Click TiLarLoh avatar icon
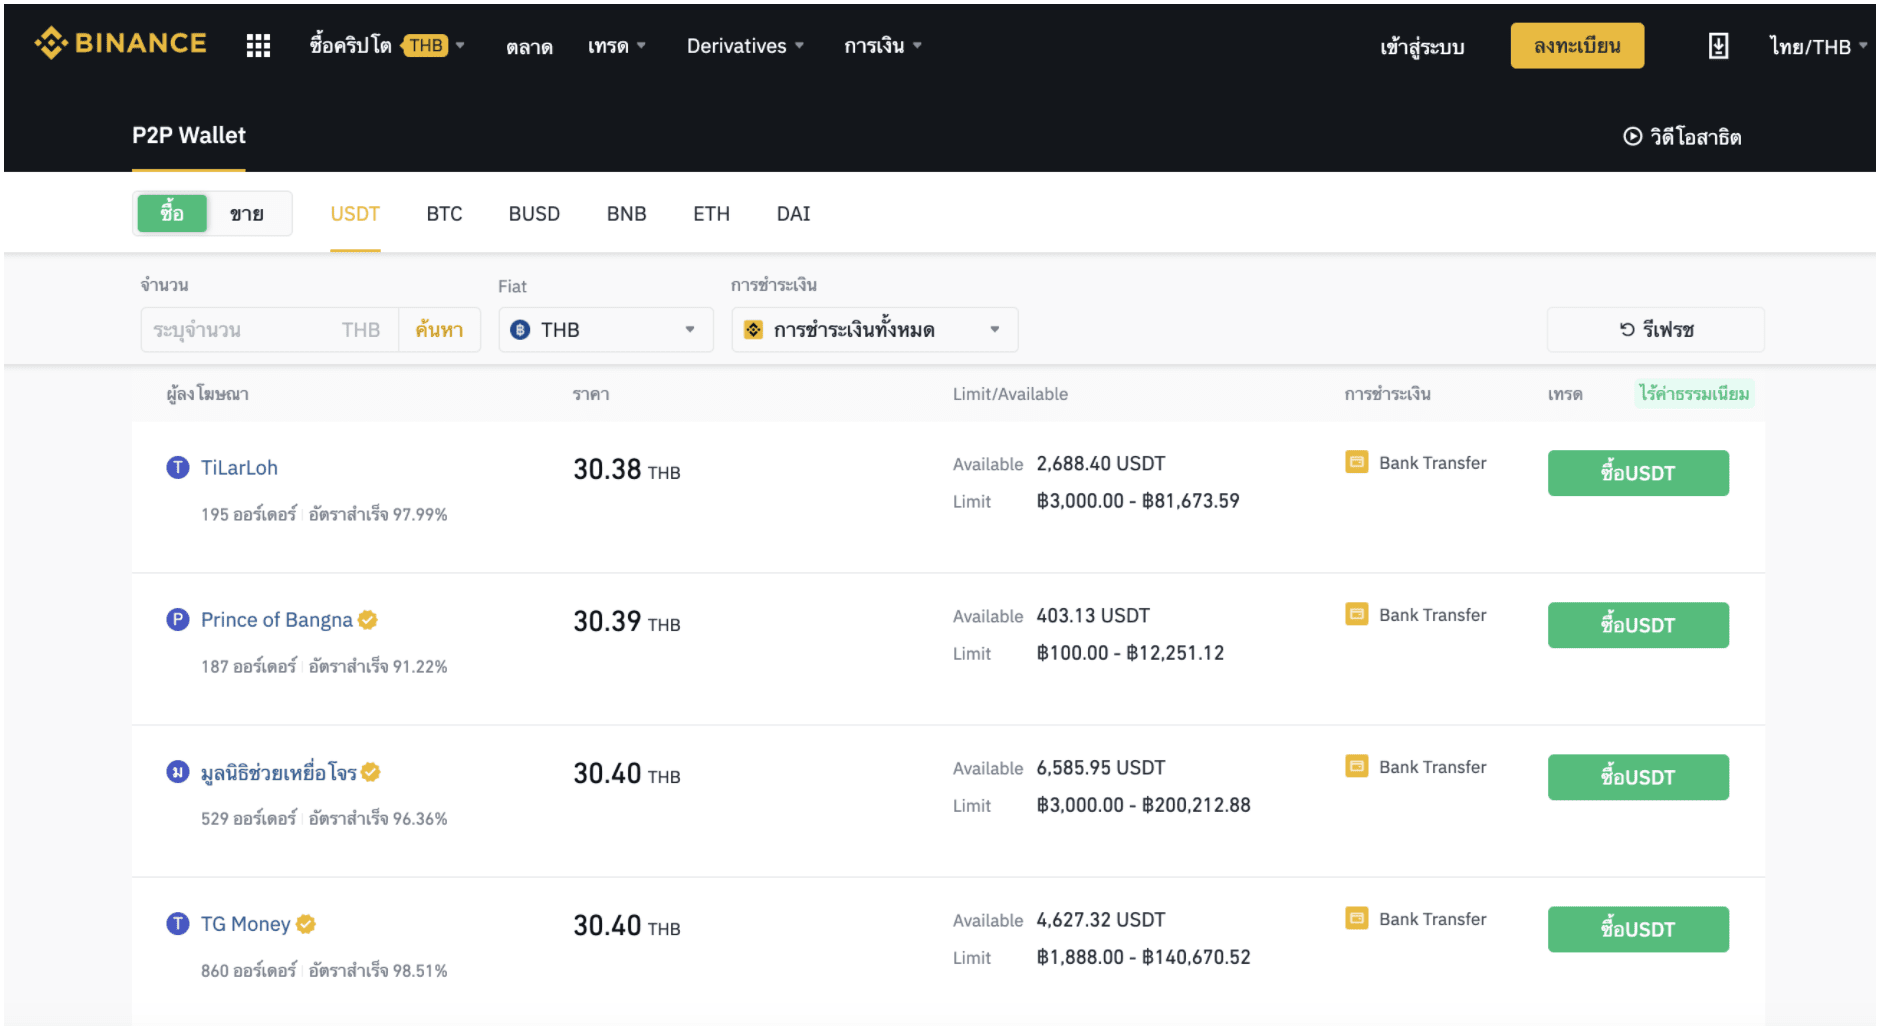Viewport: 1886px width, 1034px height. tap(177, 468)
